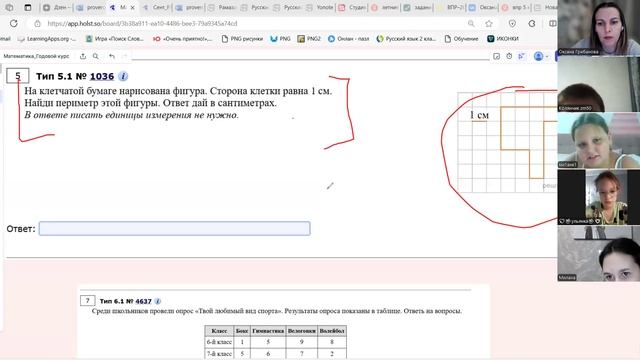Open the 'Обучение' bookmark

pyautogui.click(x=462, y=39)
